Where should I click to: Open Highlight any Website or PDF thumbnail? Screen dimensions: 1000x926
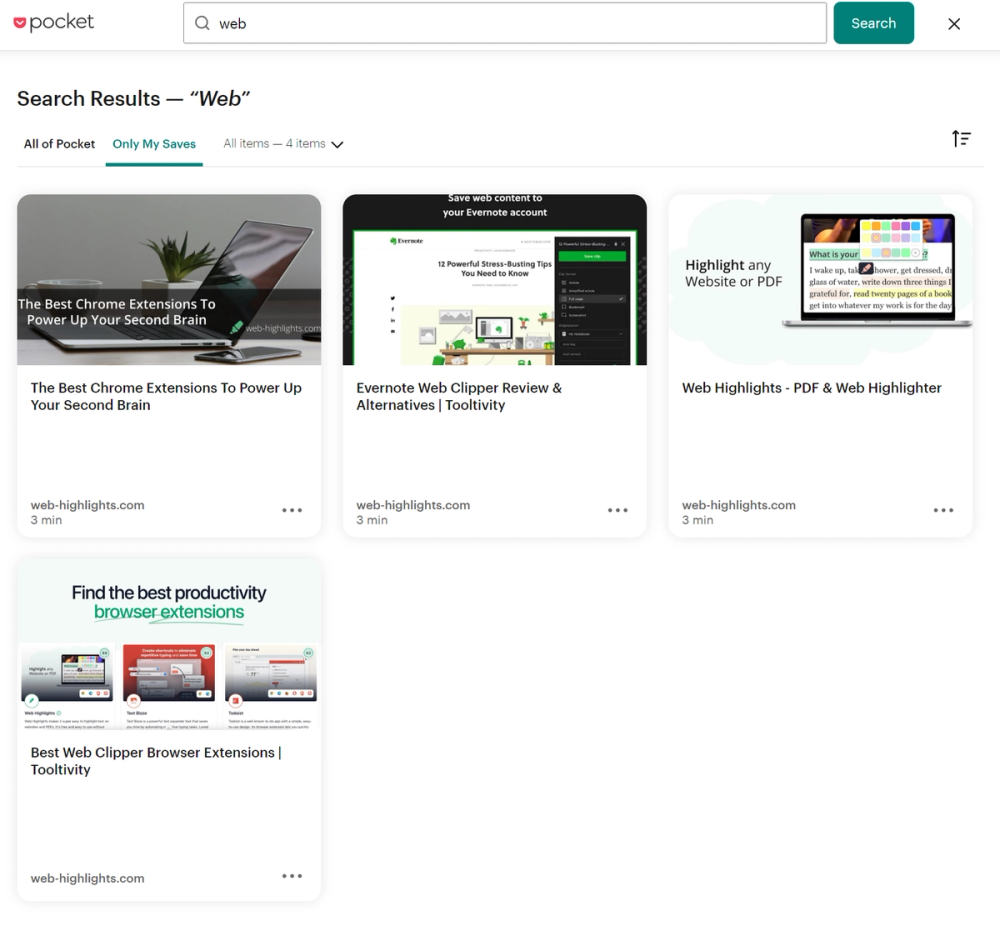pyautogui.click(x=820, y=280)
